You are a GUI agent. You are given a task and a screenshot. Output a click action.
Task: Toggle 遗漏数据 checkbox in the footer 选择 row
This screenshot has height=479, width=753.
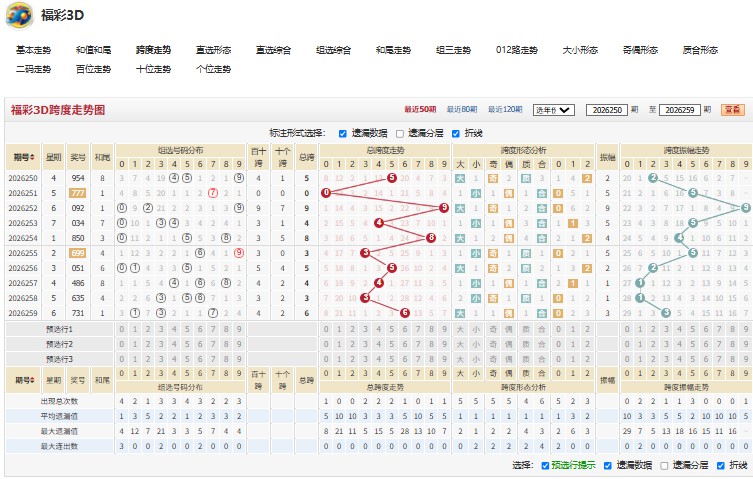(x=607, y=466)
